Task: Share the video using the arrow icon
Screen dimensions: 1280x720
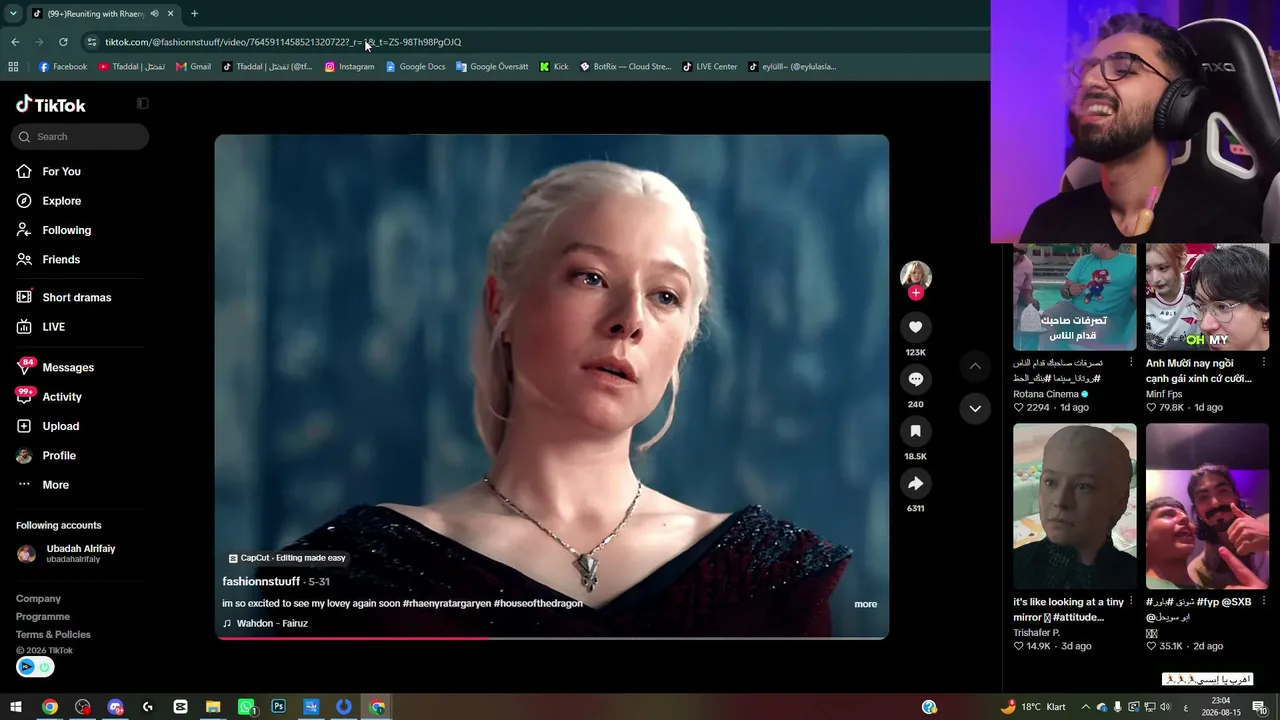Action: pos(915,483)
